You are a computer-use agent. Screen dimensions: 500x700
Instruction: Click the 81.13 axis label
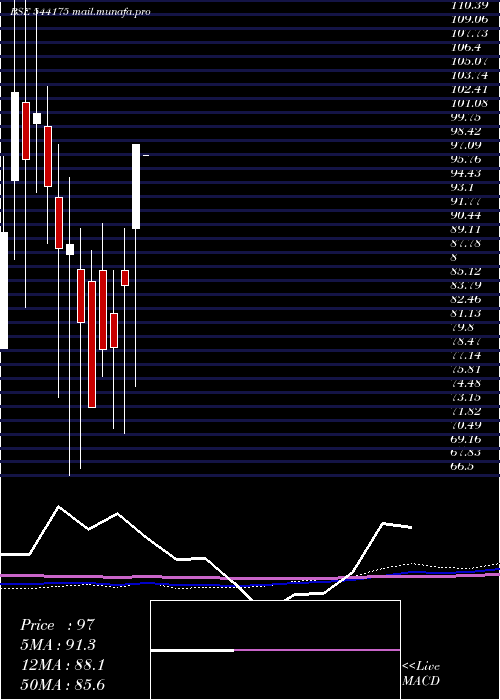click(466, 313)
